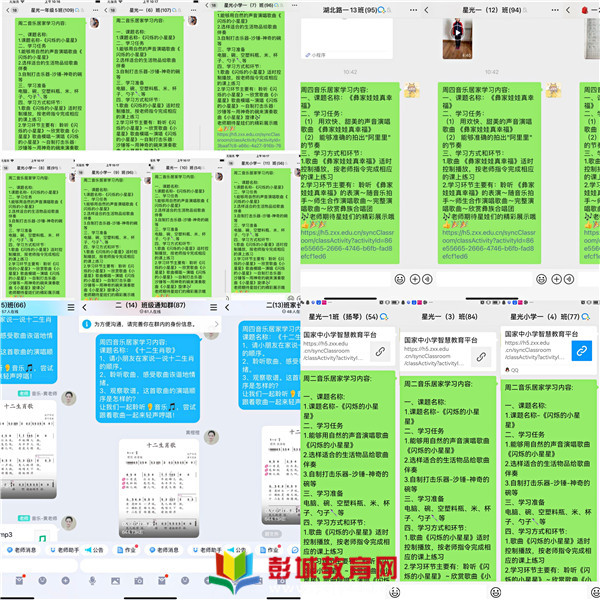The width and height of the screenshot is (600, 600).
Task: Open h5.zxx.edu.cn link in 湖北路一13班 message
Action: 347,244
